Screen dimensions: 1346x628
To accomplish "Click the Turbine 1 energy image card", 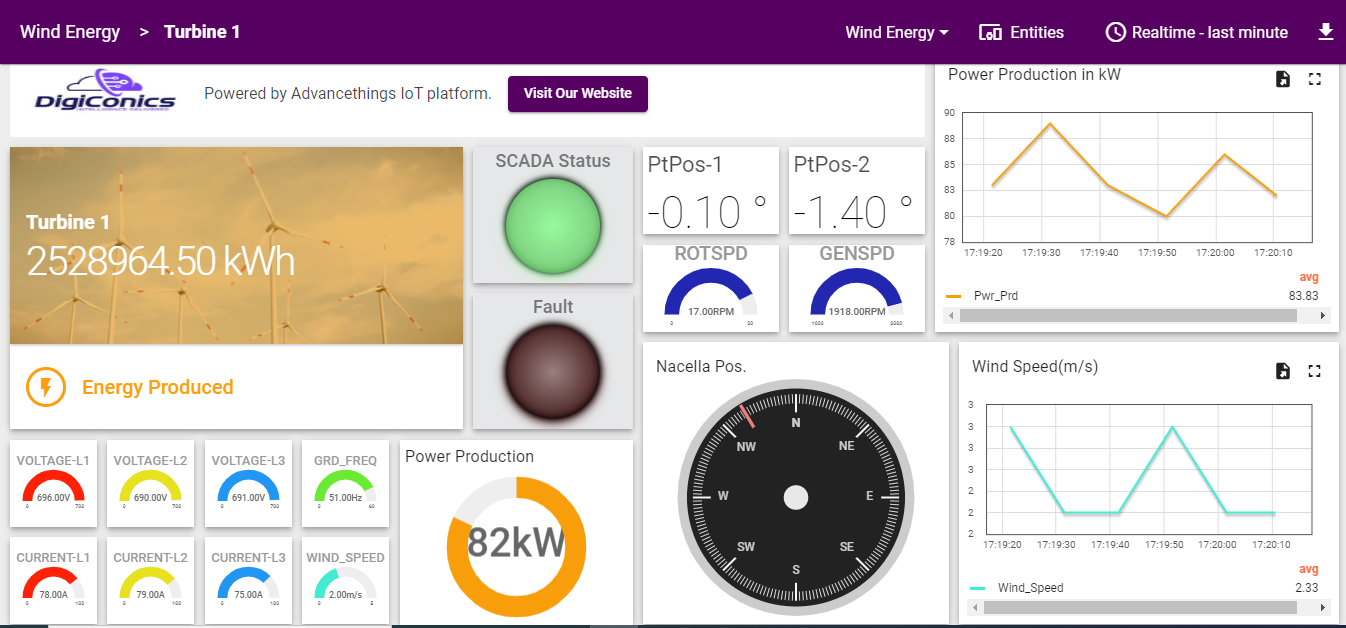I will pos(236,246).
